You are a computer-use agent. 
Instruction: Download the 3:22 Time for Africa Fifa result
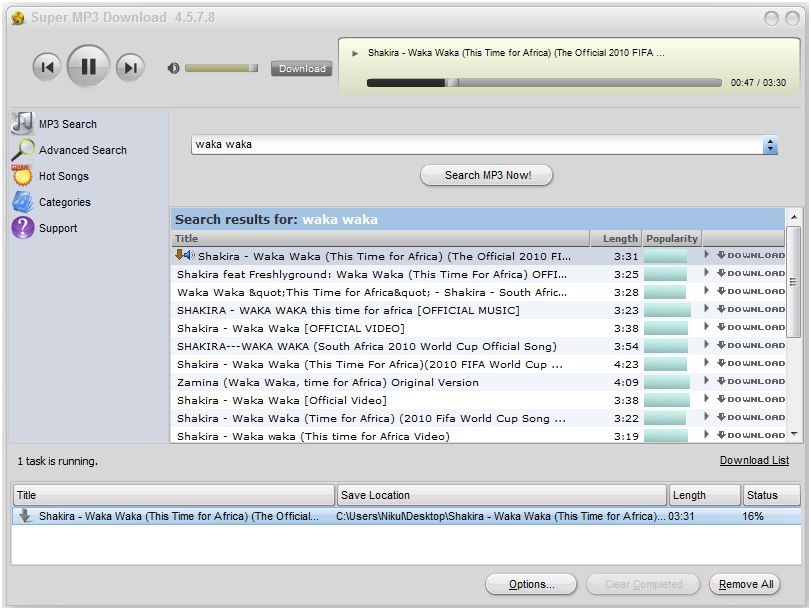[751, 417]
